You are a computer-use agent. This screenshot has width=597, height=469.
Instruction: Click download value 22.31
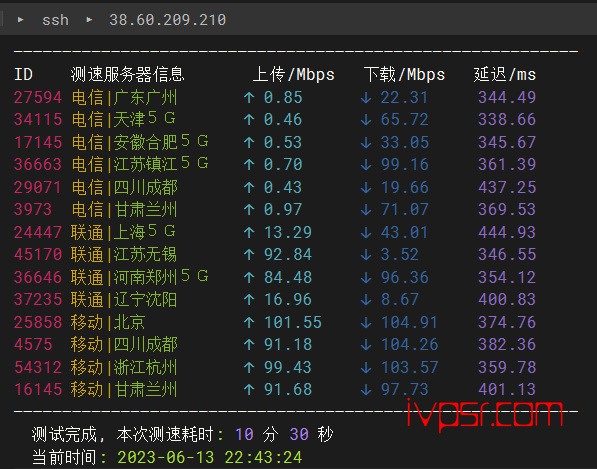point(404,97)
